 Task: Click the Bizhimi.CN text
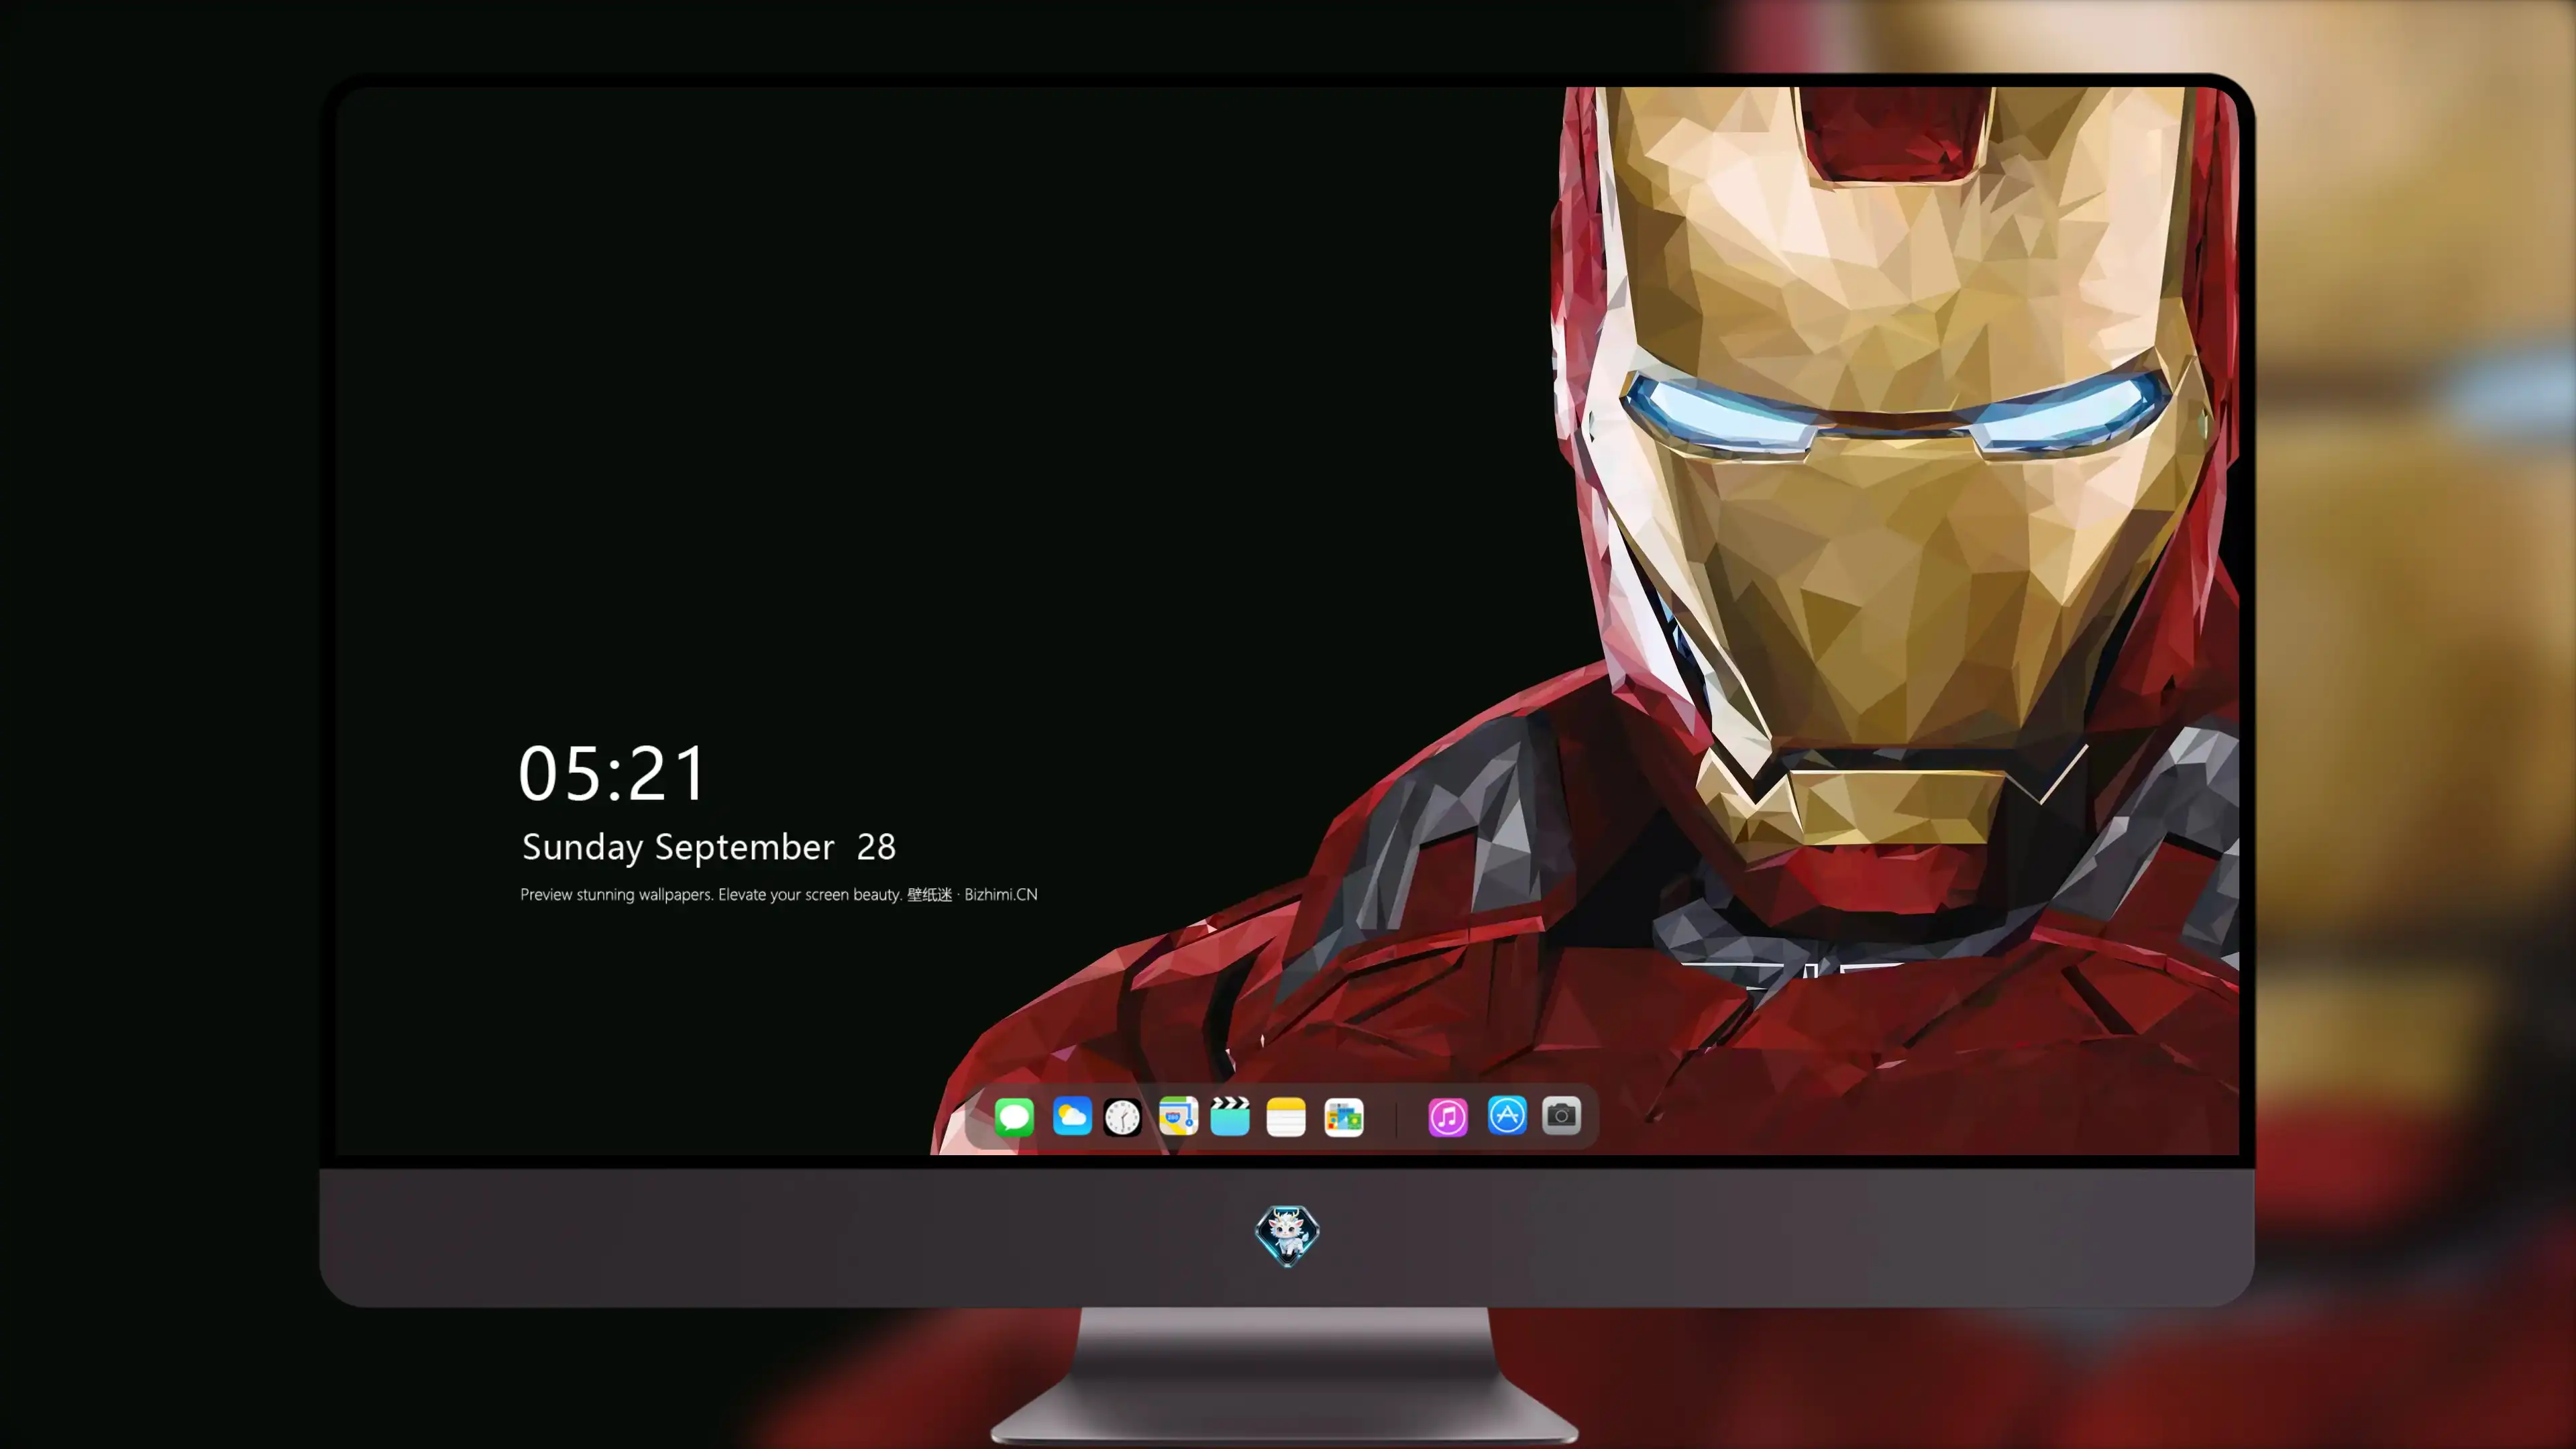tap(1001, 894)
